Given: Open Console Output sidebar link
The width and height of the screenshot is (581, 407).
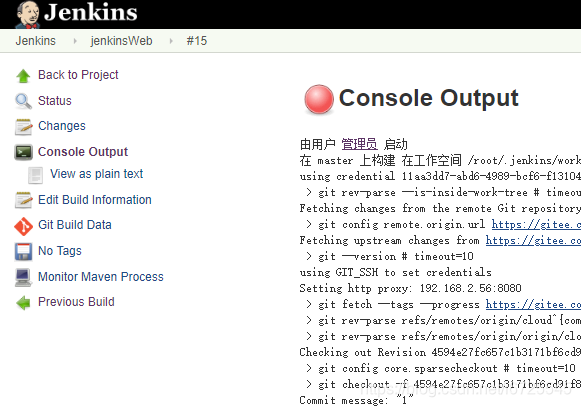Looking at the screenshot, I should pyautogui.click(x=83, y=152).
